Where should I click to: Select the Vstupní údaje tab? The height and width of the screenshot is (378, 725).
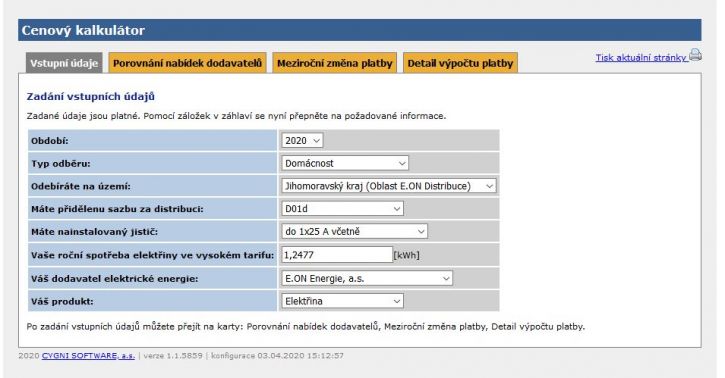pyautogui.click(x=64, y=63)
